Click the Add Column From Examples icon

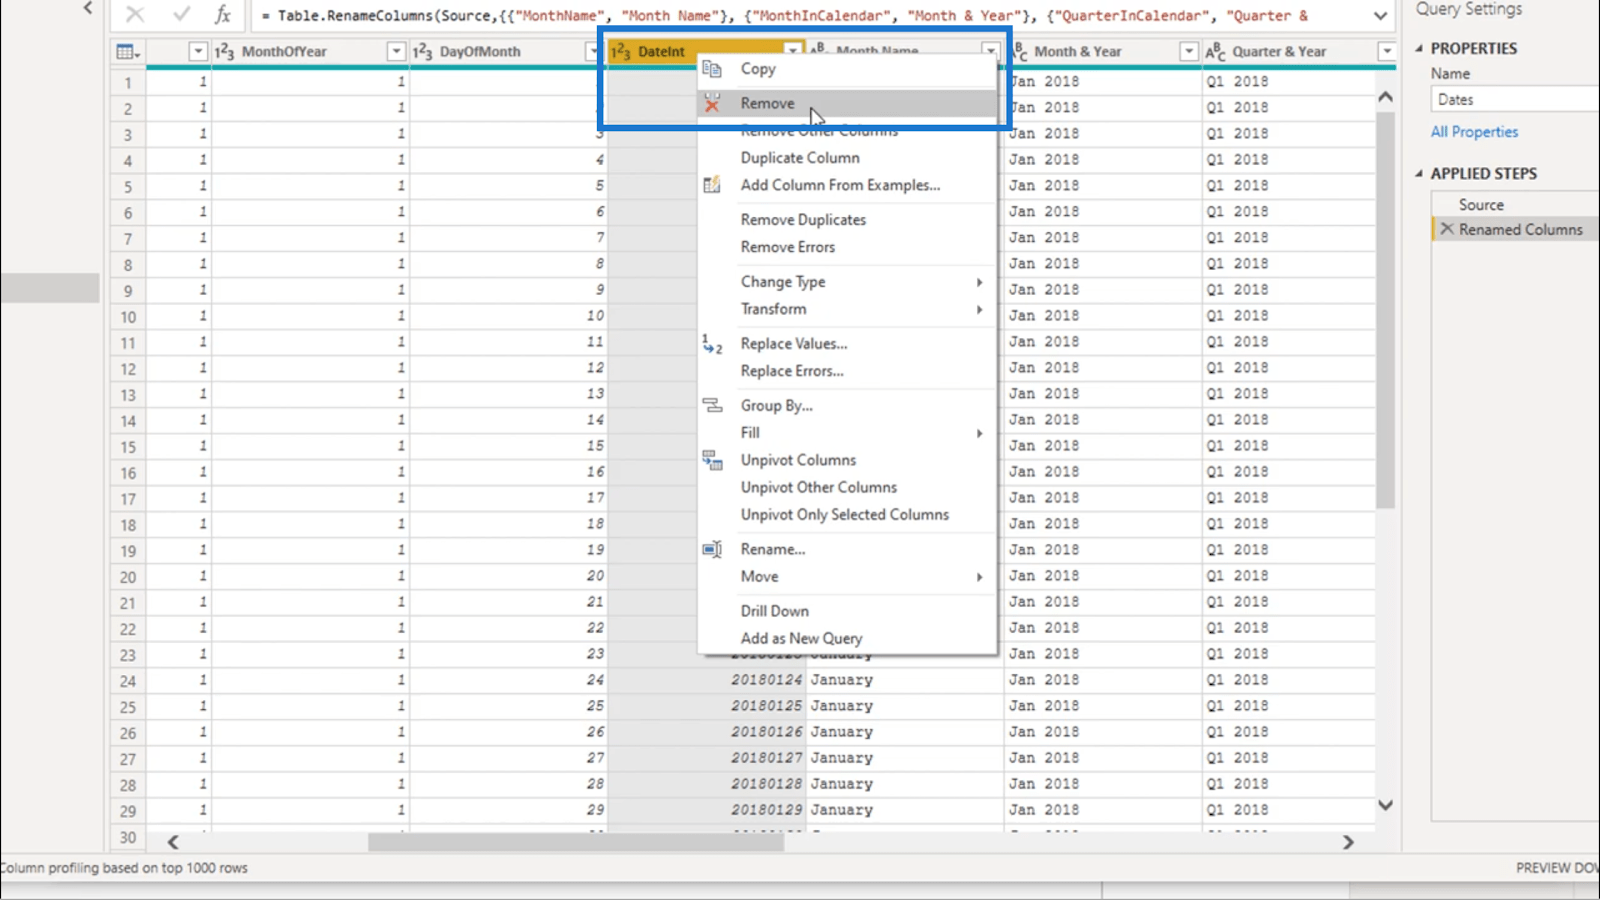(x=712, y=185)
